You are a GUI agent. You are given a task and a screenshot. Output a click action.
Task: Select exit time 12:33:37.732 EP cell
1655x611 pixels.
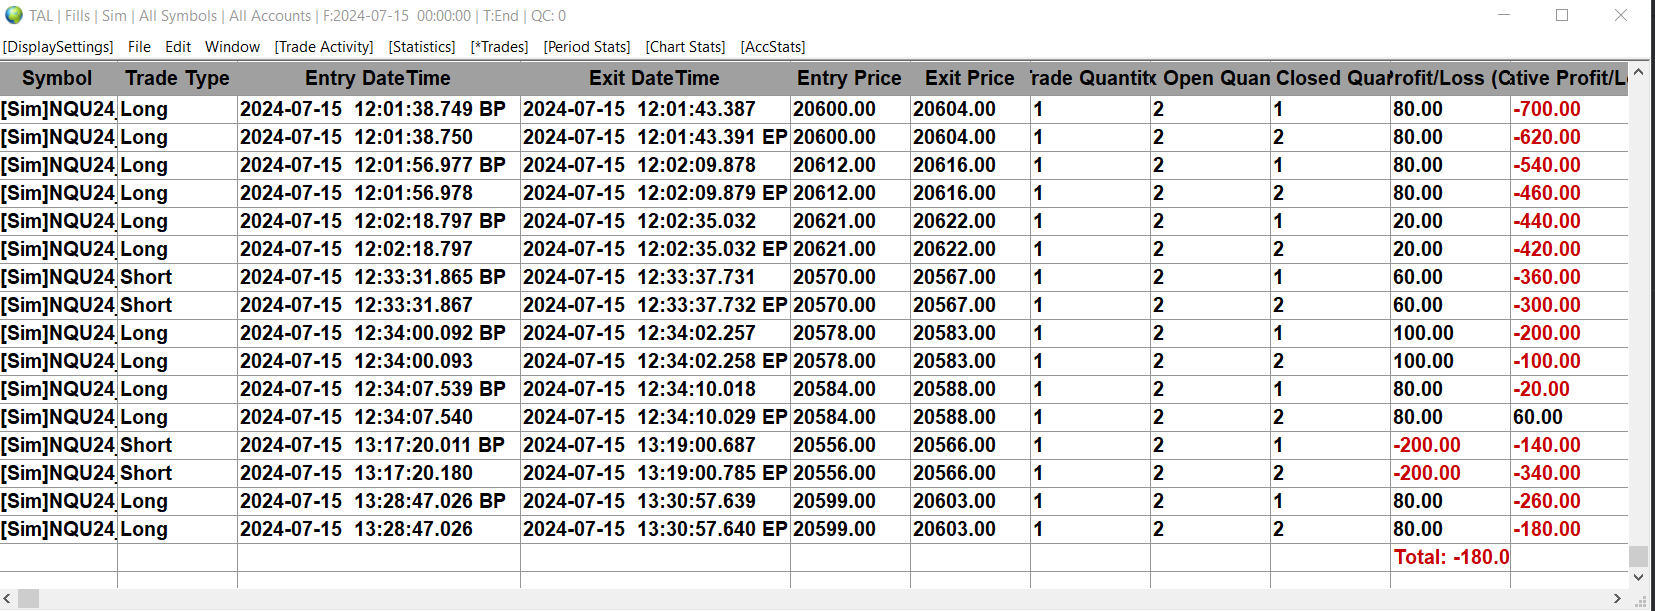point(655,305)
